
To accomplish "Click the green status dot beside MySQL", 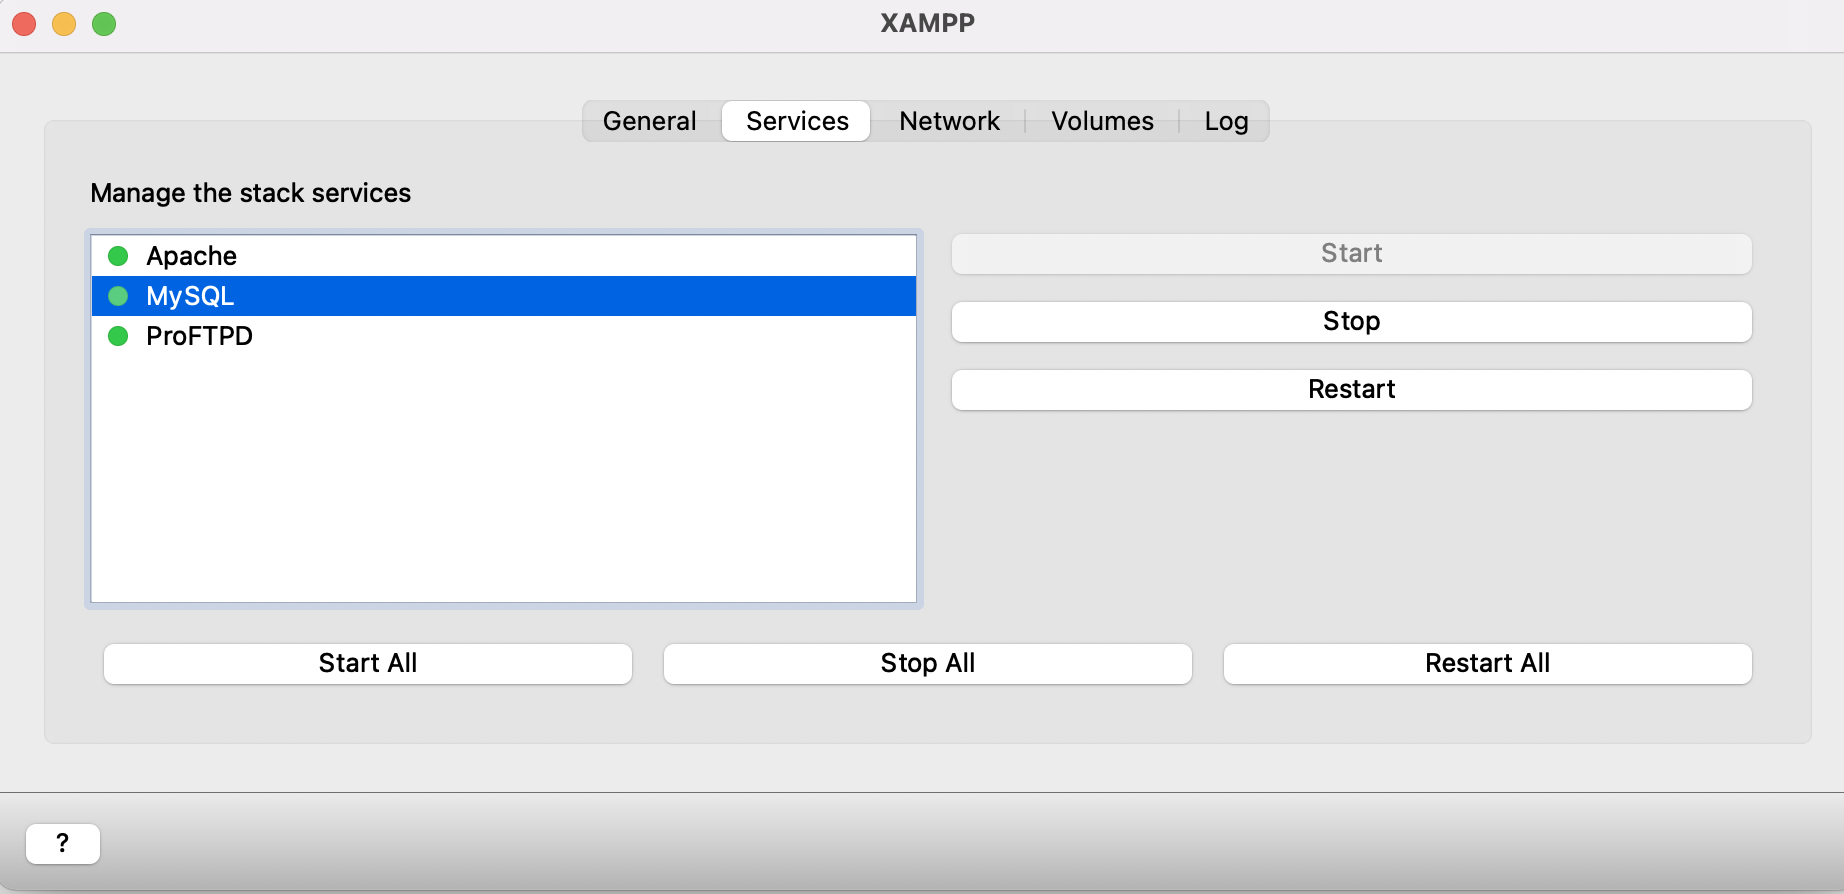I will (x=118, y=296).
